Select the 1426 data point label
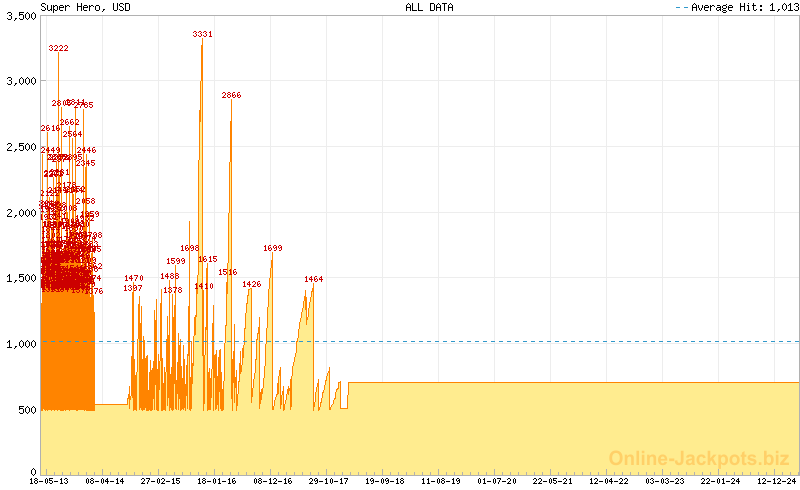 [252, 284]
